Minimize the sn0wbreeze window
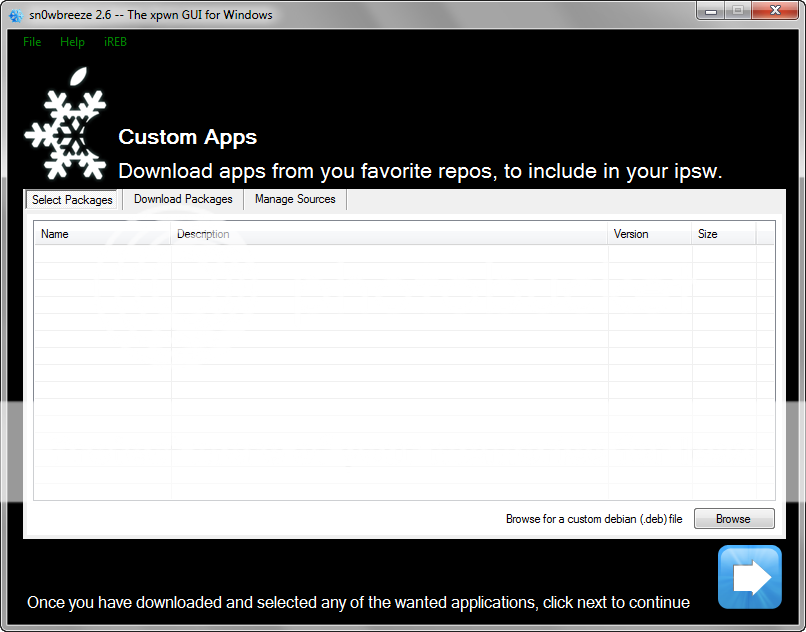The image size is (806, 632). pos(711,11)
